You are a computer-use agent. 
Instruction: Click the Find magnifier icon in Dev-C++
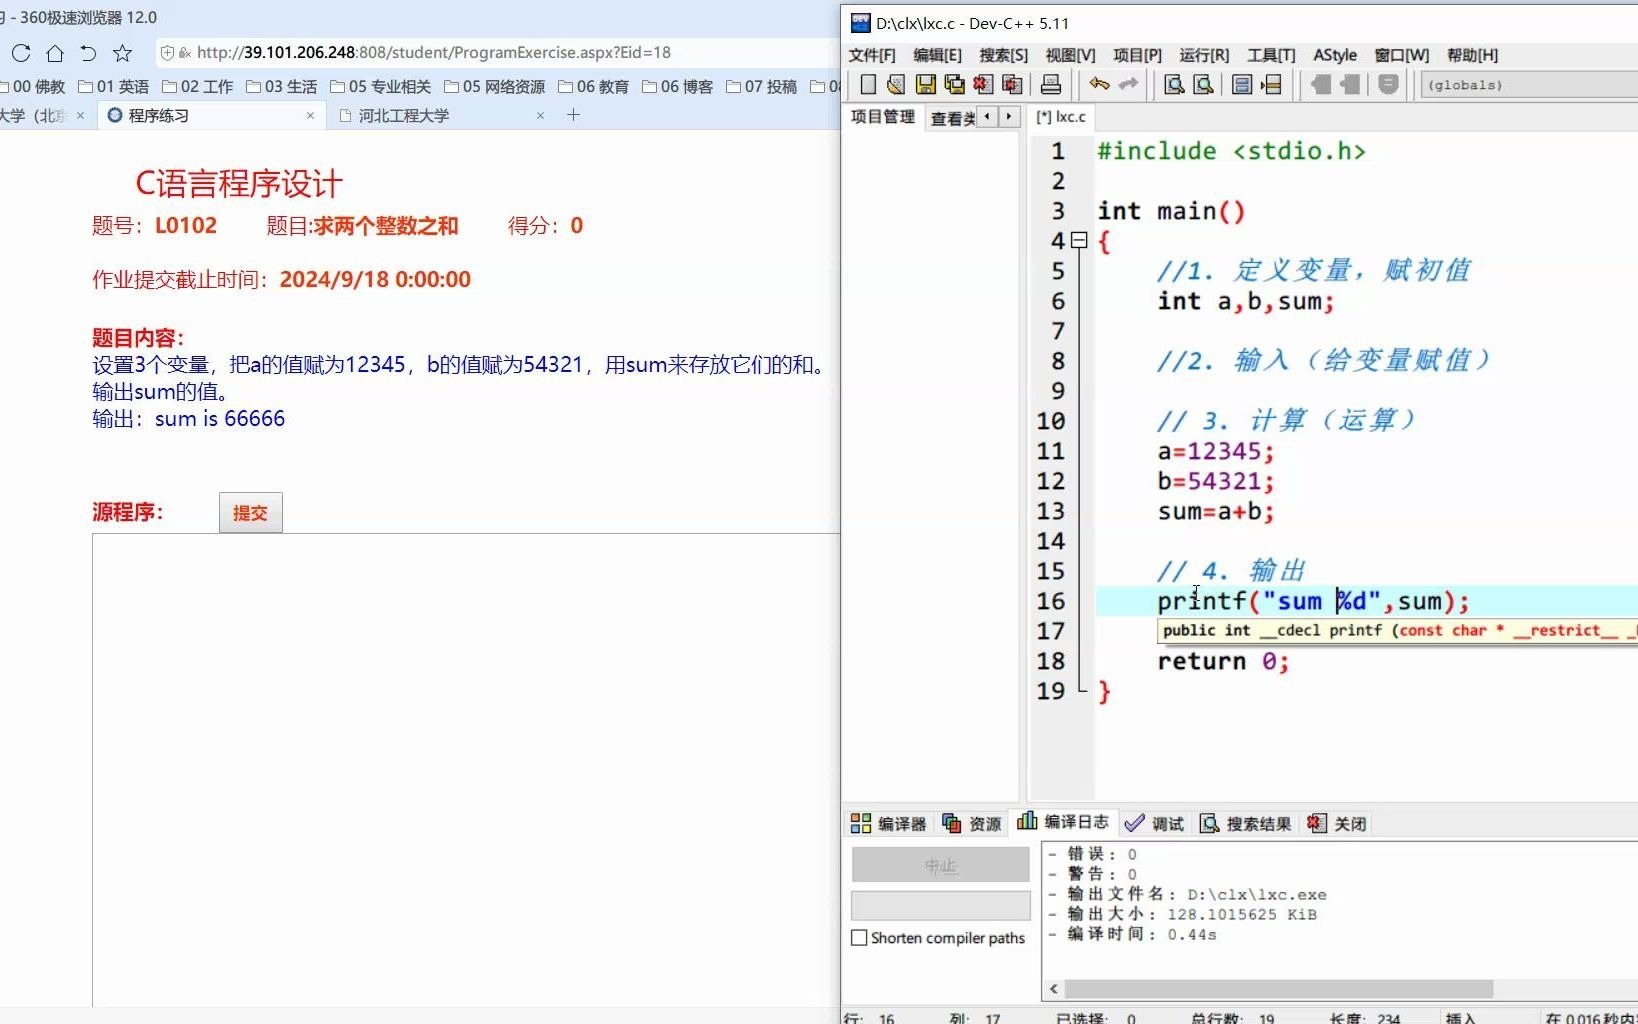click(x=1175, y=85)
